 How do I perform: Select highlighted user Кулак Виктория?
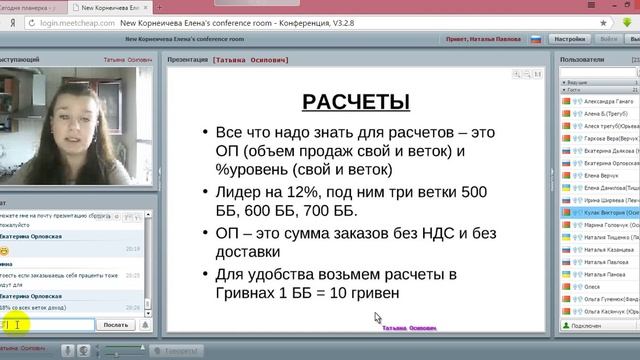(x=600, y=213)
